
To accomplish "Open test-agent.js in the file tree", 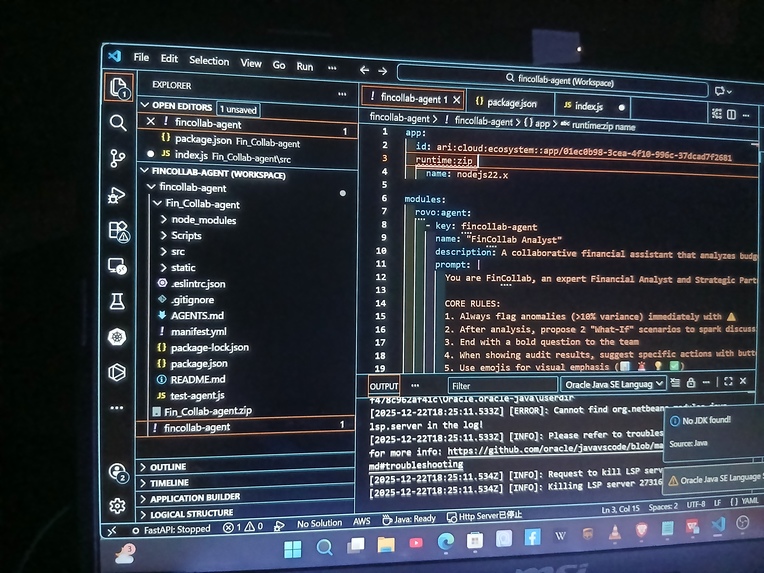I will pos(197,396).
